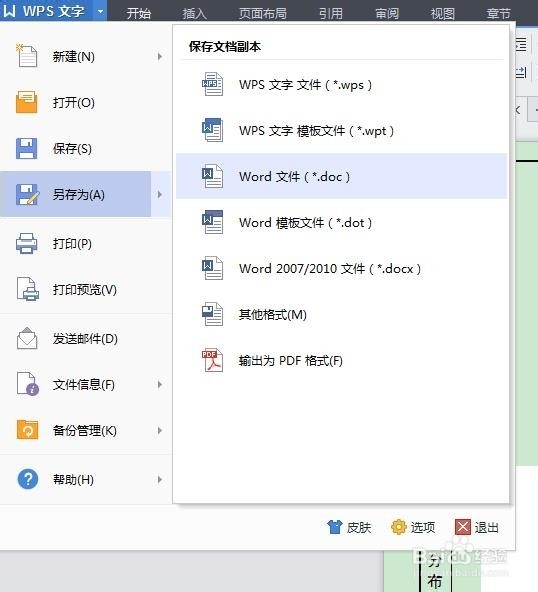The height and width of the screenshot is (592, 538).
Task: Expand the 帮助(H) submenu arrow
Action: [160, 479]
